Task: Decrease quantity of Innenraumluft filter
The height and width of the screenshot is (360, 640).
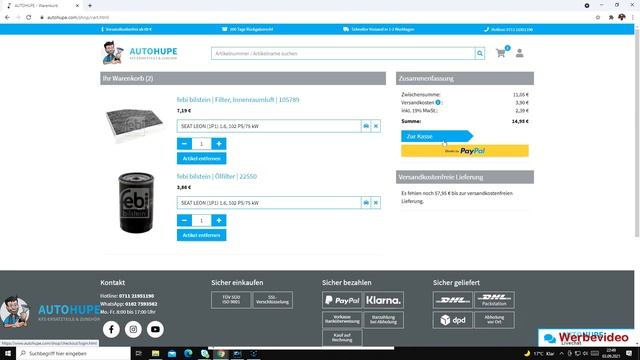Action: pos(184,144)
